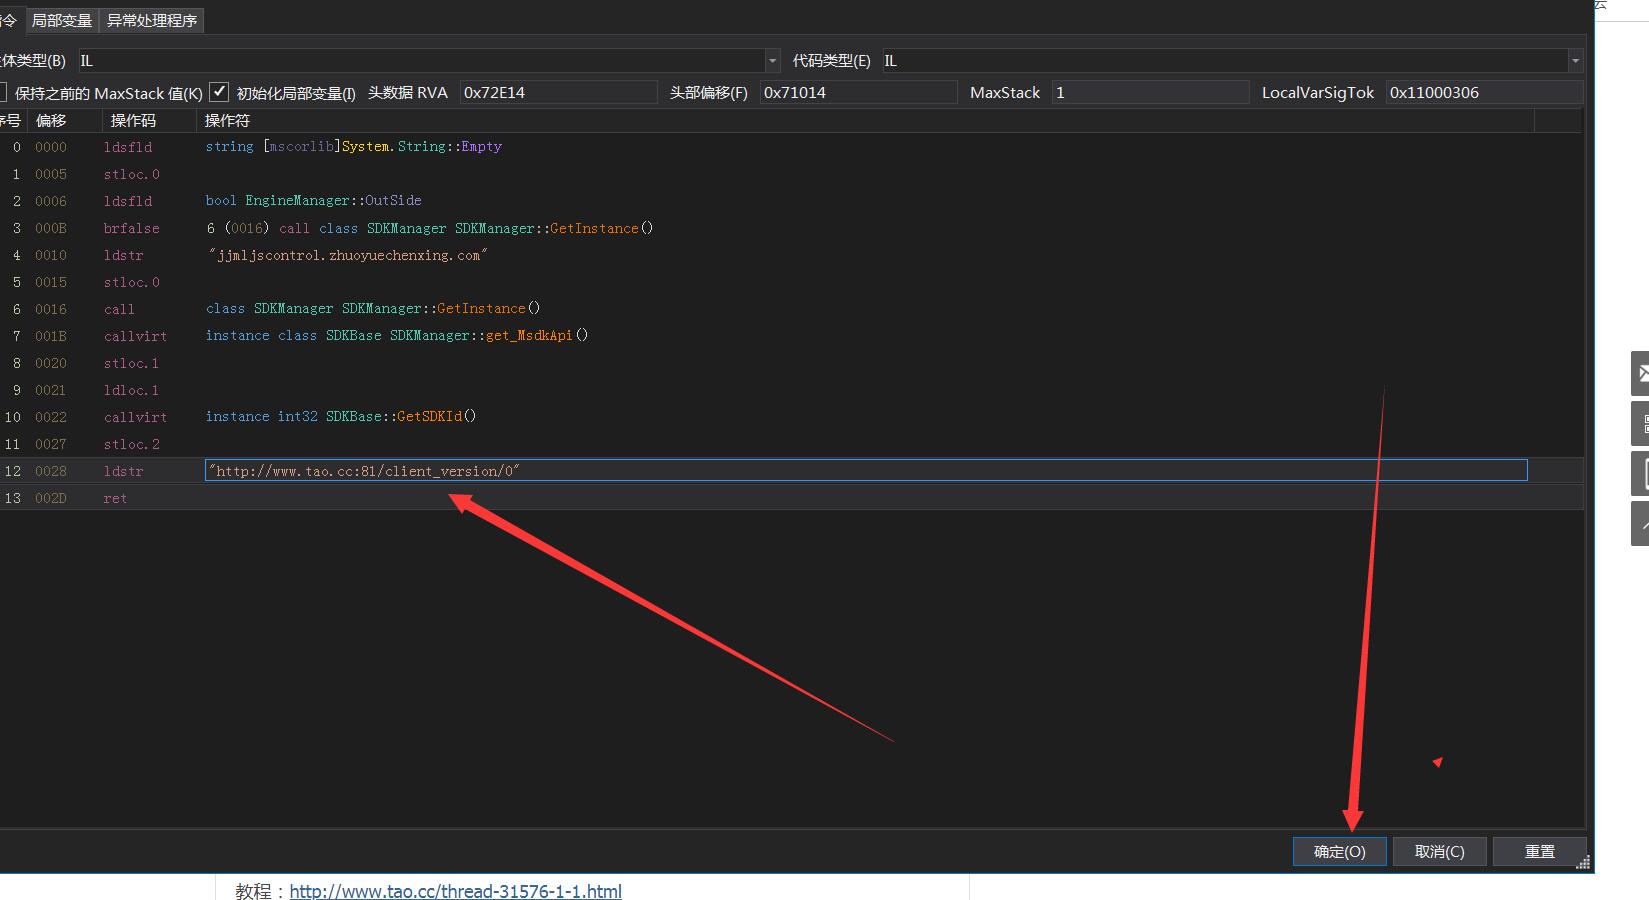
Task: Click the mobile device icon on right sidebar
Action: tap(1640, 474)
